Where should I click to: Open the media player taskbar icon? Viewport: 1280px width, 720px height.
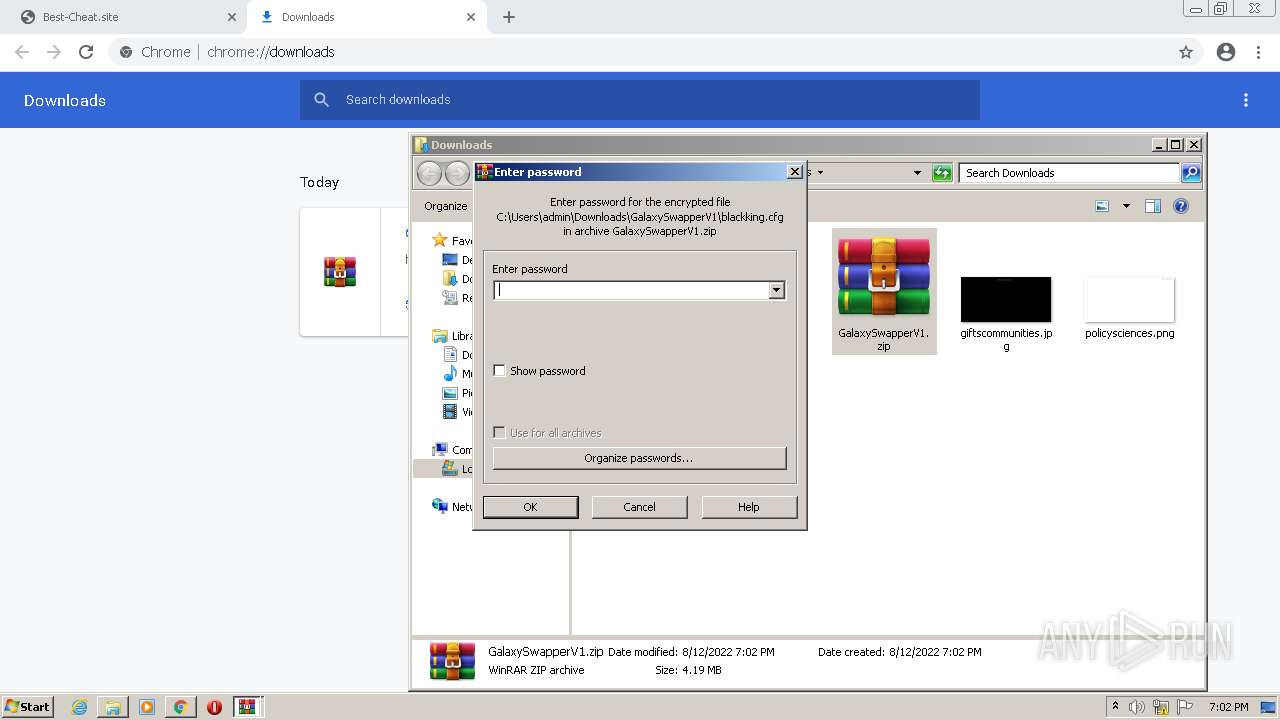coord(147,707)
